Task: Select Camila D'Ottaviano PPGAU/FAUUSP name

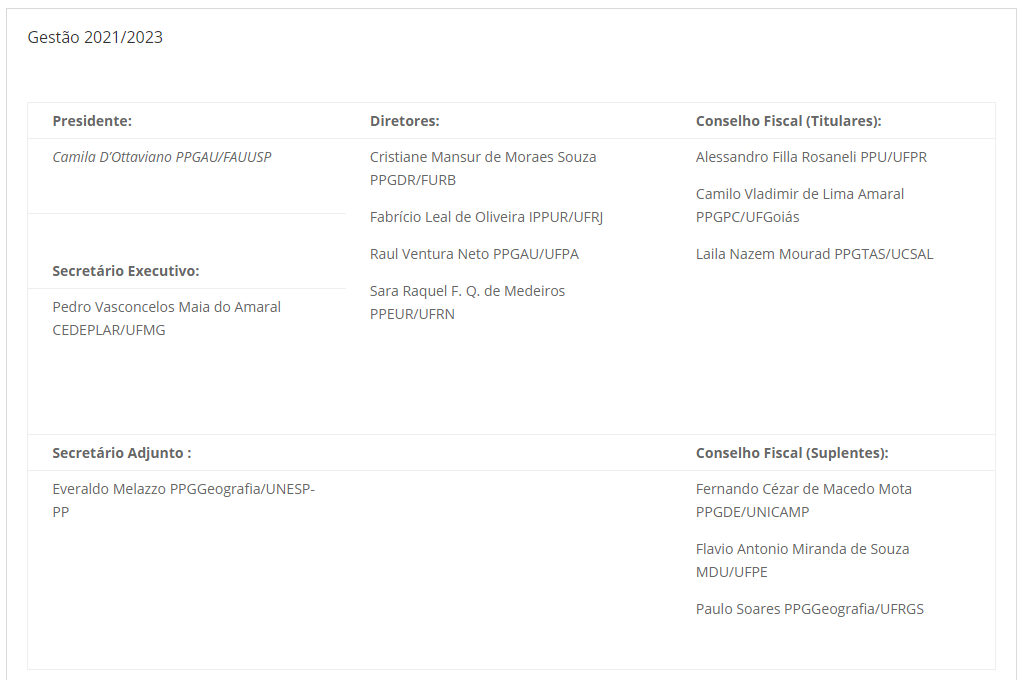Action: pyautogui.click(x=162, y=157)
